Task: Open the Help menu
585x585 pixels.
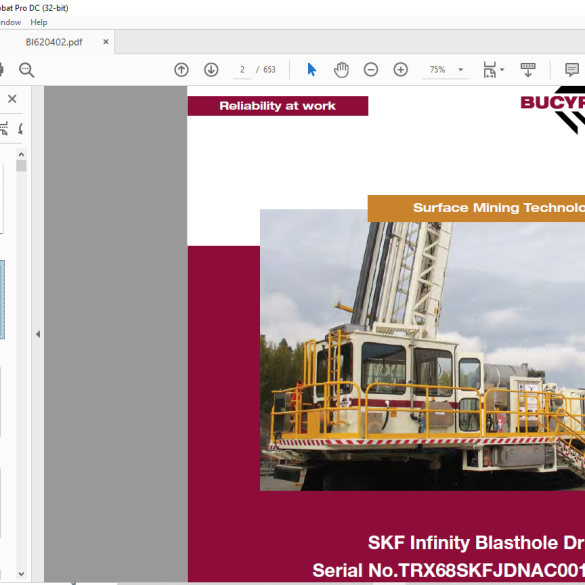Action: [x=39, y=22]
